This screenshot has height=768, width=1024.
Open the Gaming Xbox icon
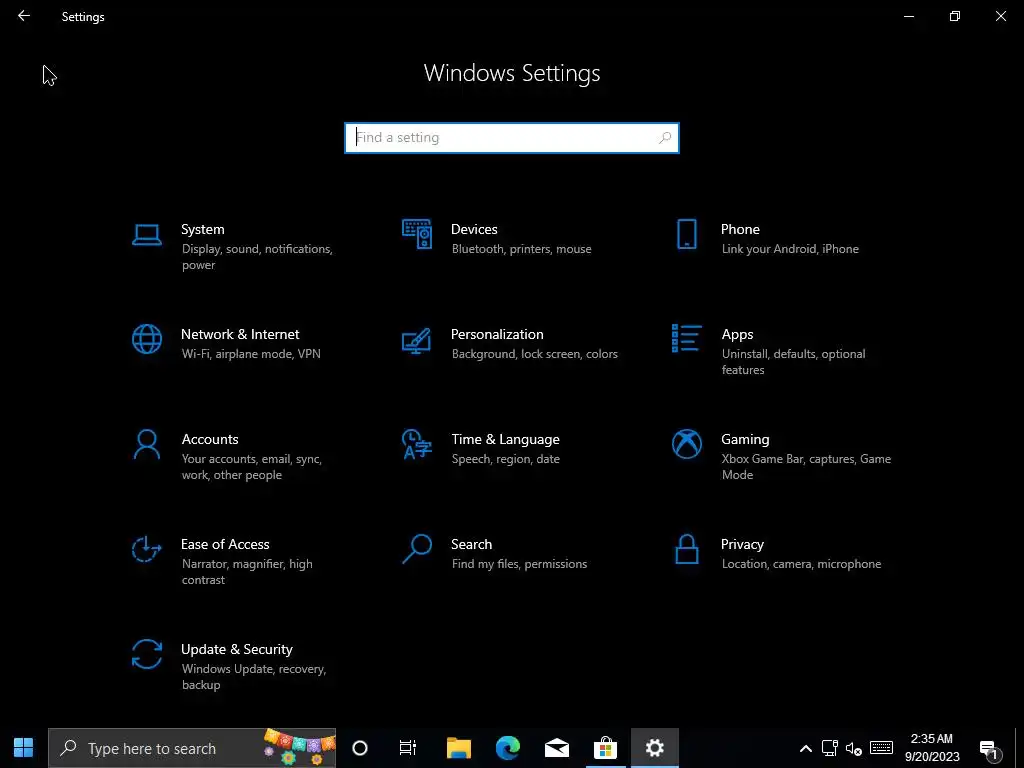(687, 444)
